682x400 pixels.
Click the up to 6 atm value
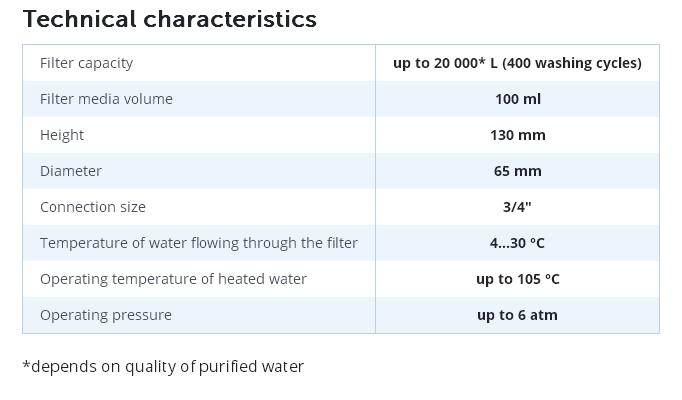[517, 315]
